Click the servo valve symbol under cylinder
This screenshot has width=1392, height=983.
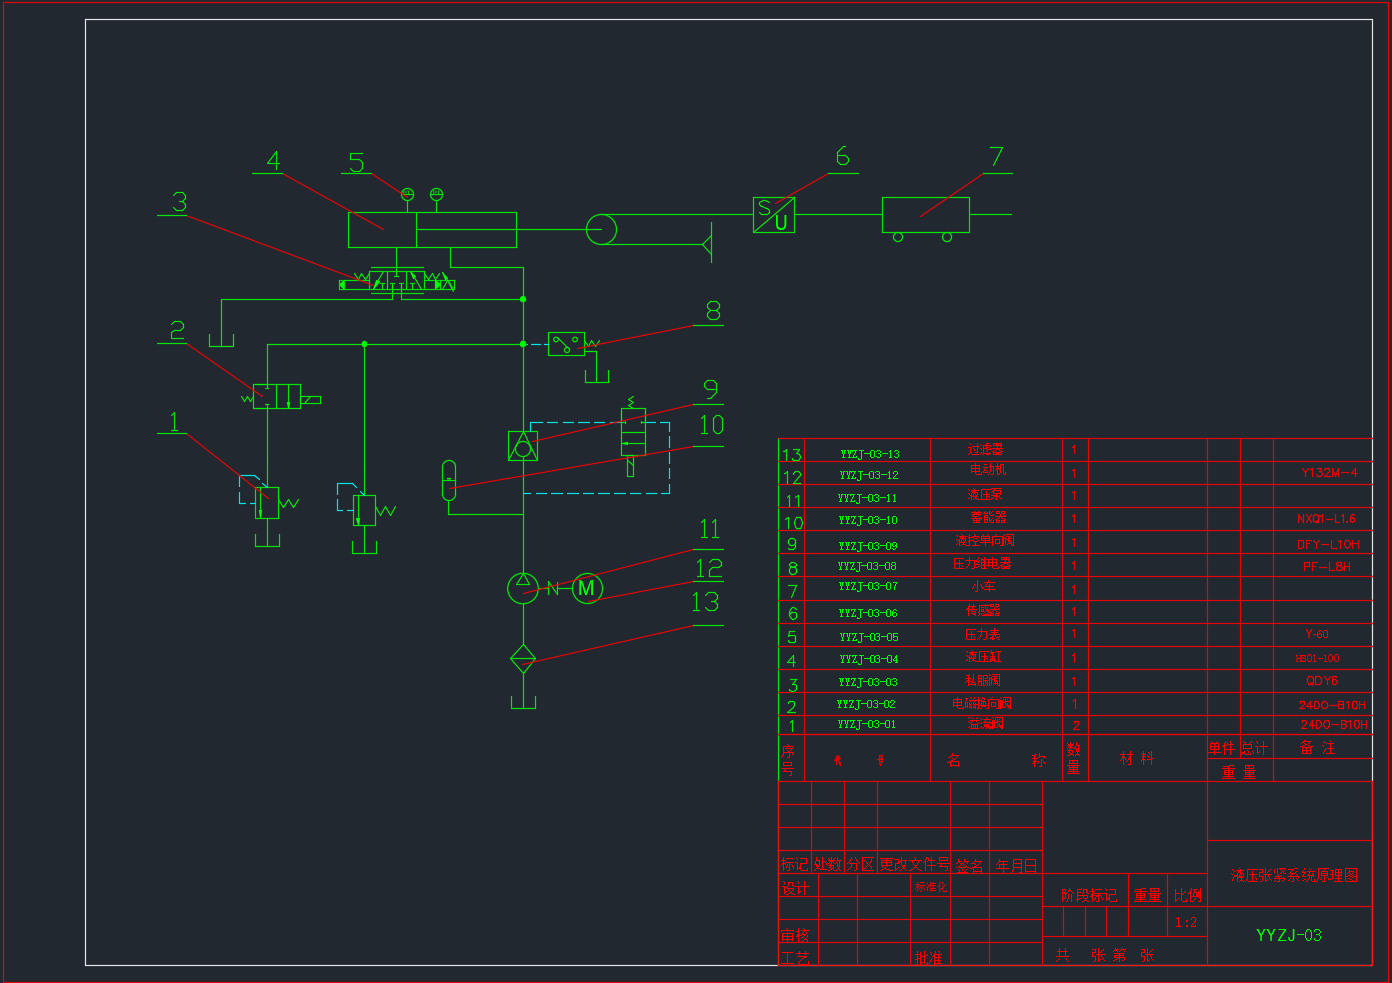397,281
